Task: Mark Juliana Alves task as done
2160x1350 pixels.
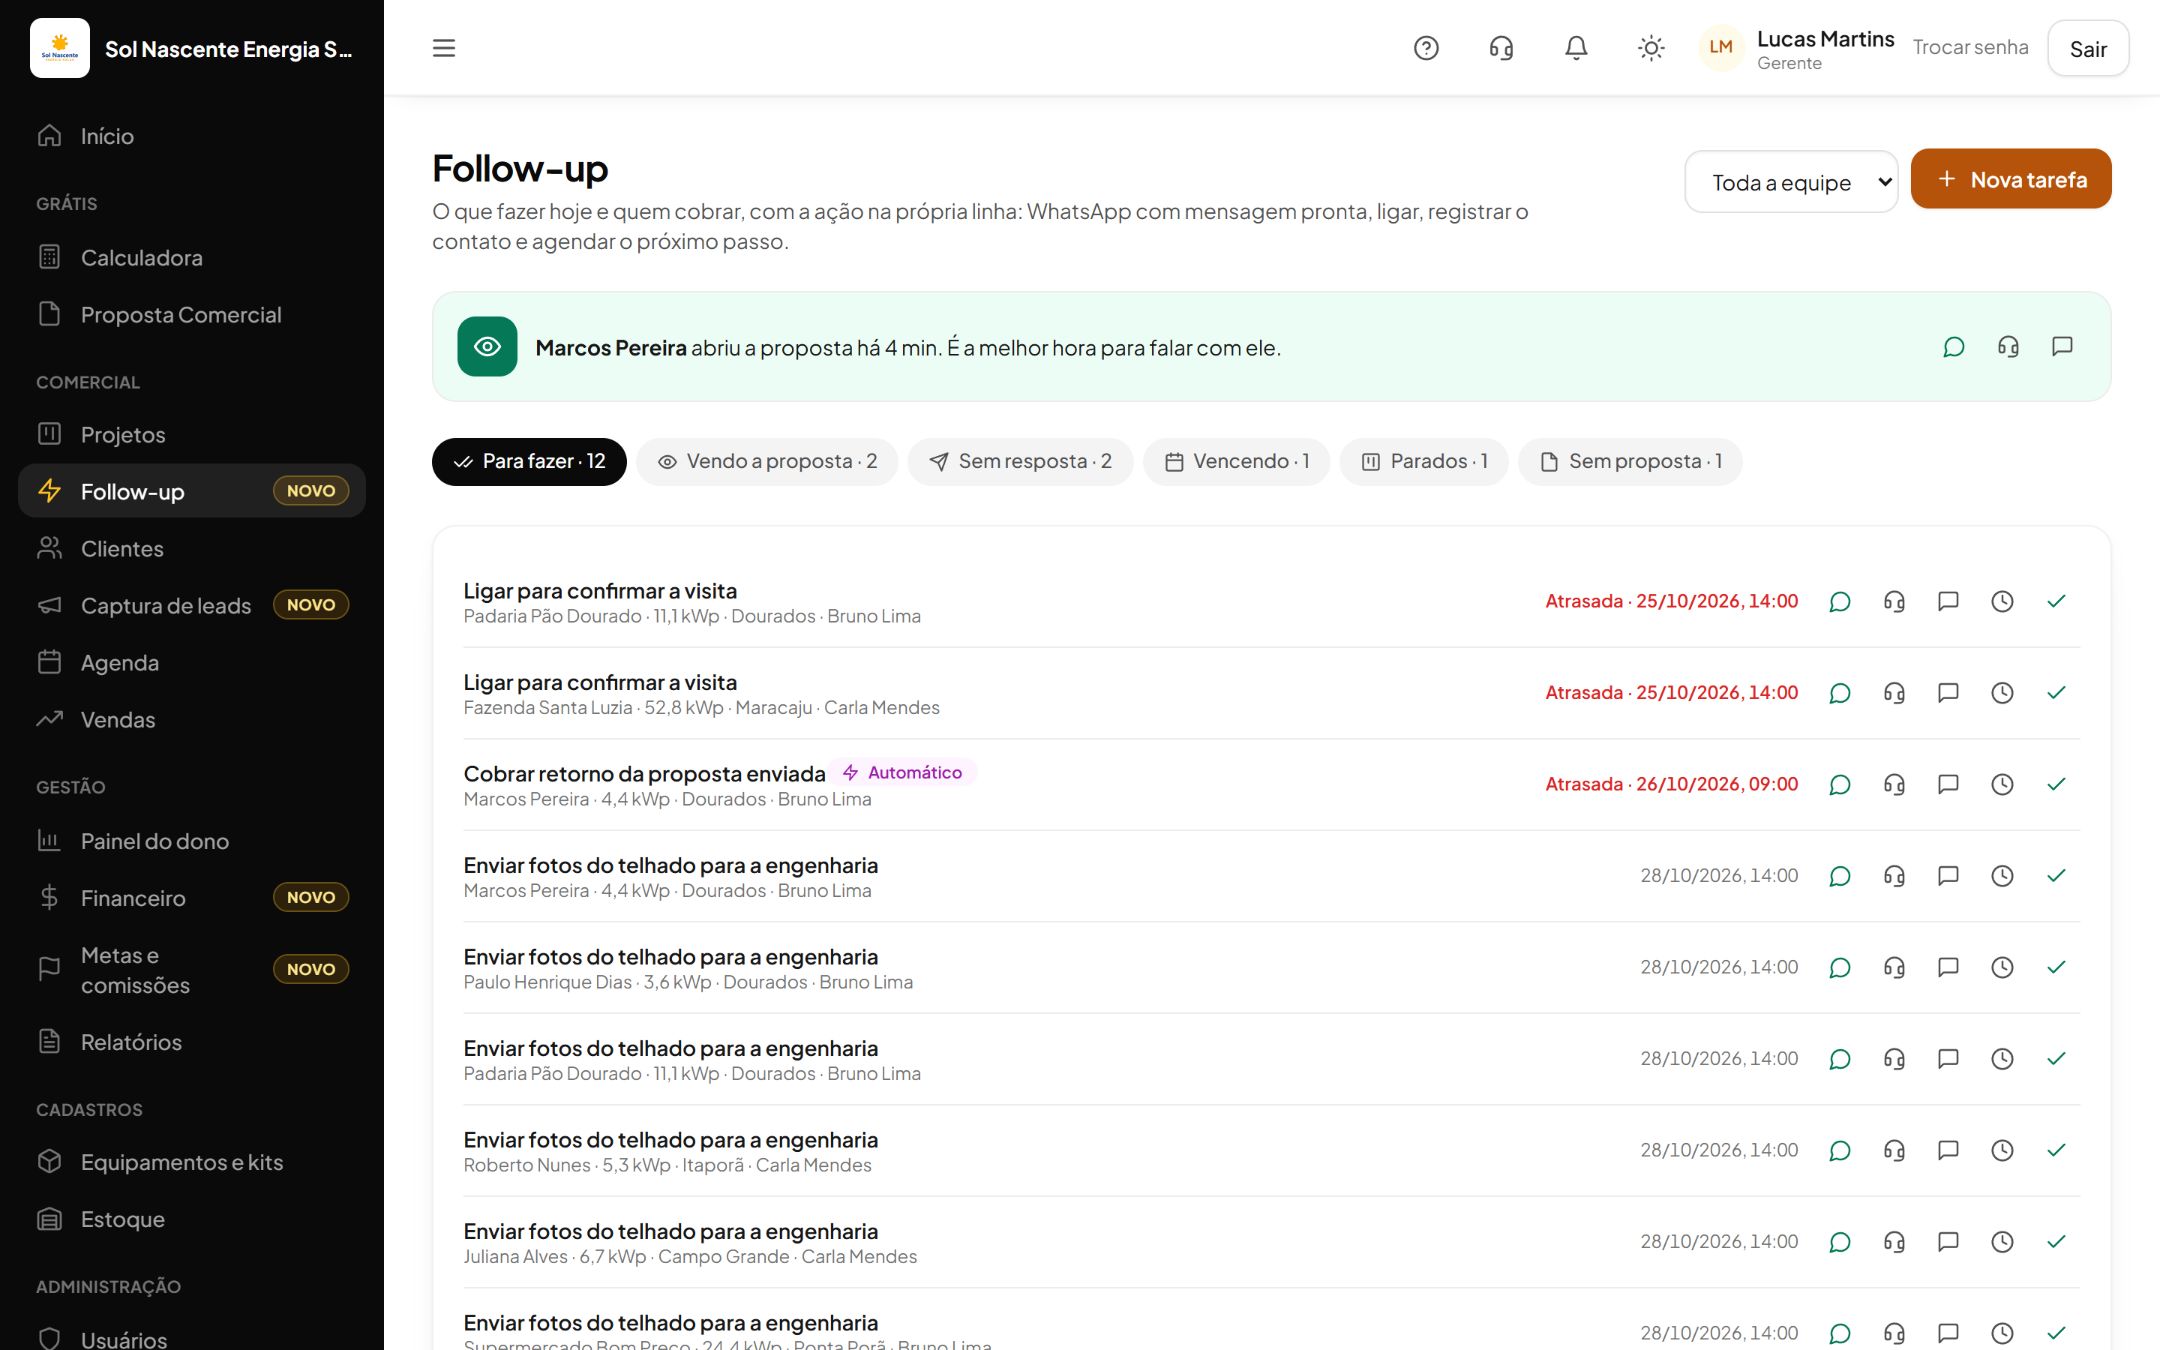Action: coord(2056,1242)
